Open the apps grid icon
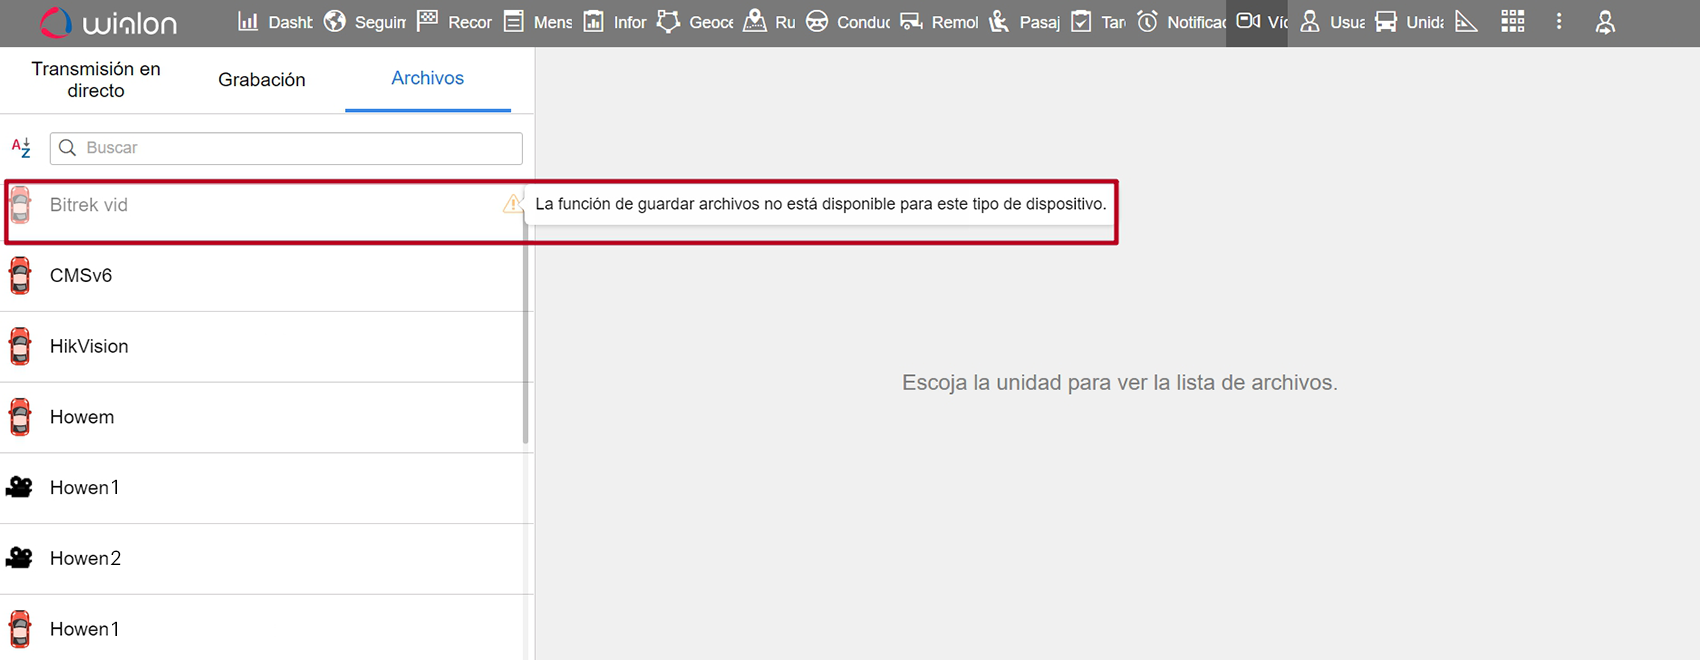 pyautogui.click(x=1512, y=21)
